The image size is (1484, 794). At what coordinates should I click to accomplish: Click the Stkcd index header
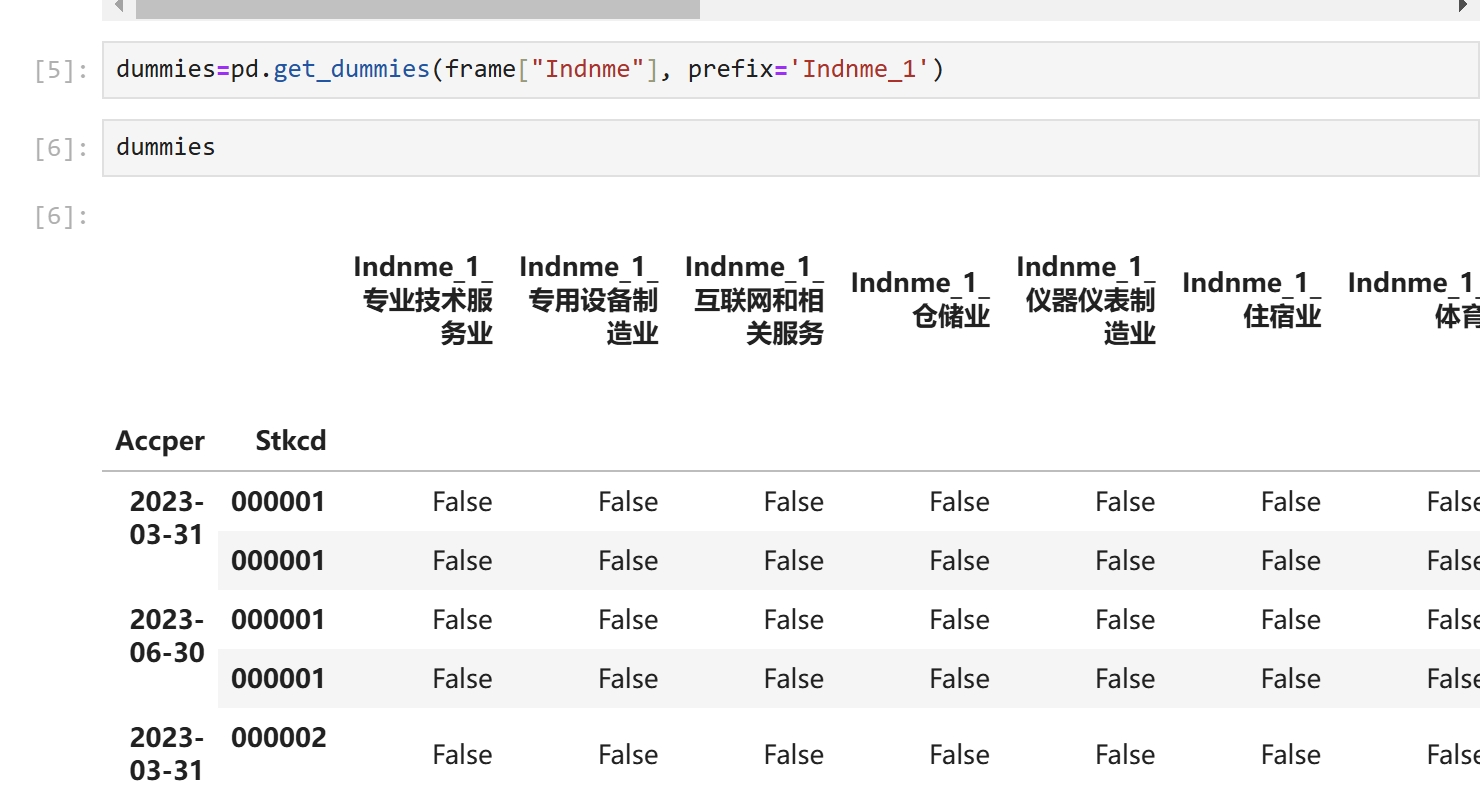291,441
